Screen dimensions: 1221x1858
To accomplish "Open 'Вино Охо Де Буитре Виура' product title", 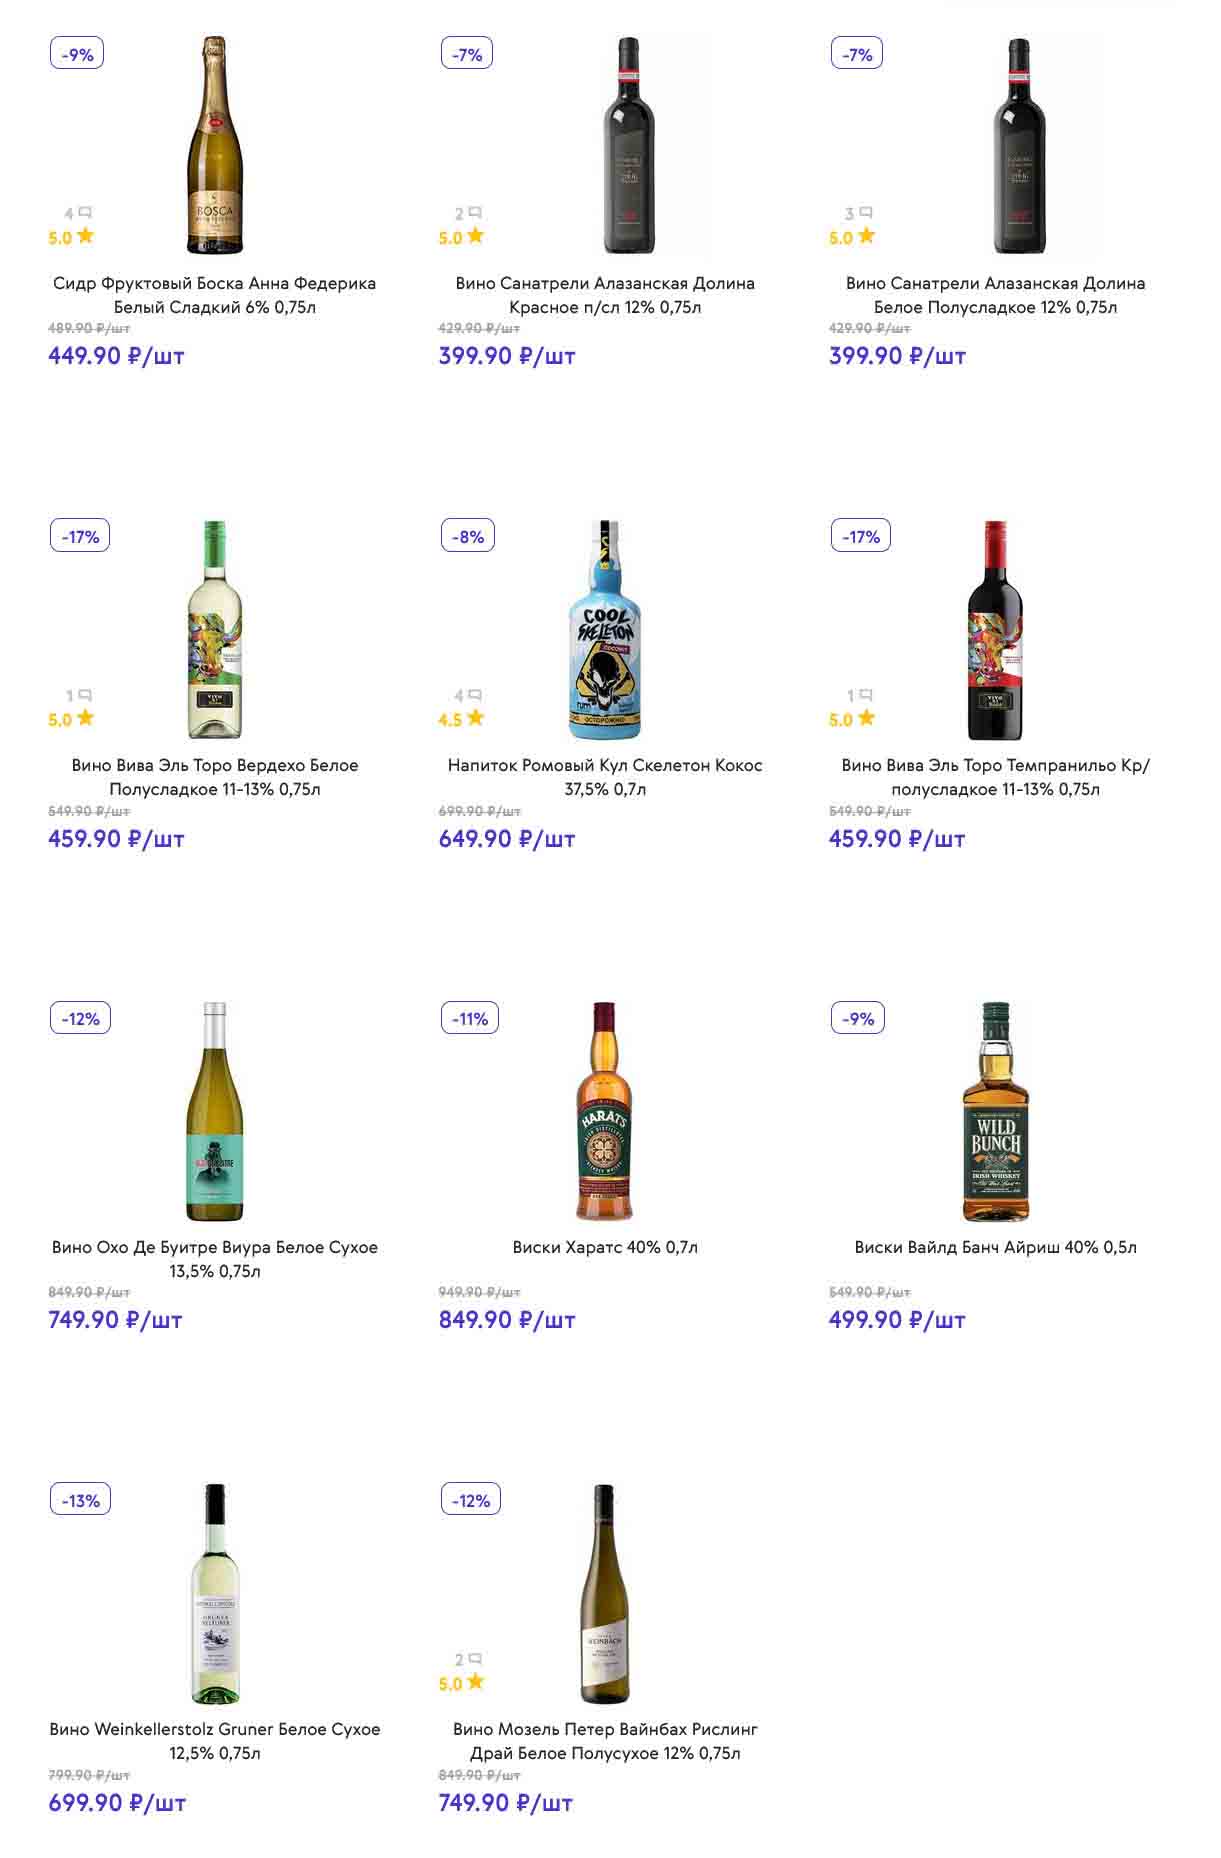I will coord(215,1259).
